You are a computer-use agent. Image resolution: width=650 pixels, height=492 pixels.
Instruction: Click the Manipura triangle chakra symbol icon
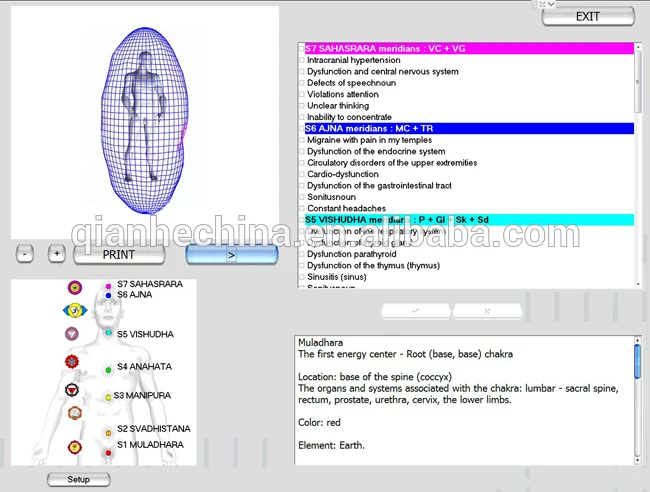pyautogui.click(x=72, y=390)
